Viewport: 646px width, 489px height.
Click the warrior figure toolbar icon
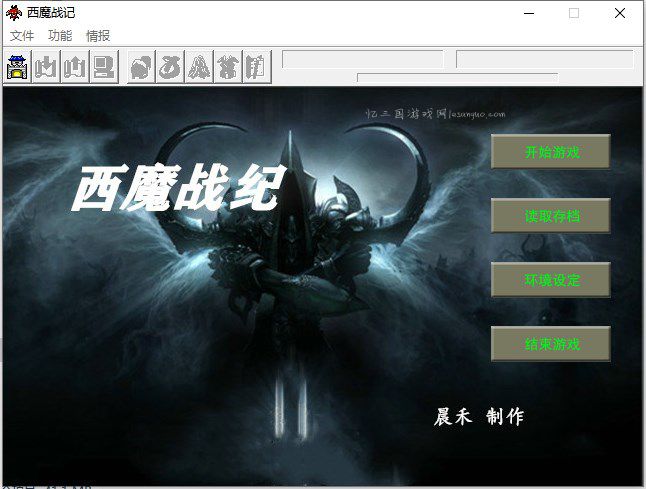click(228, 67)
